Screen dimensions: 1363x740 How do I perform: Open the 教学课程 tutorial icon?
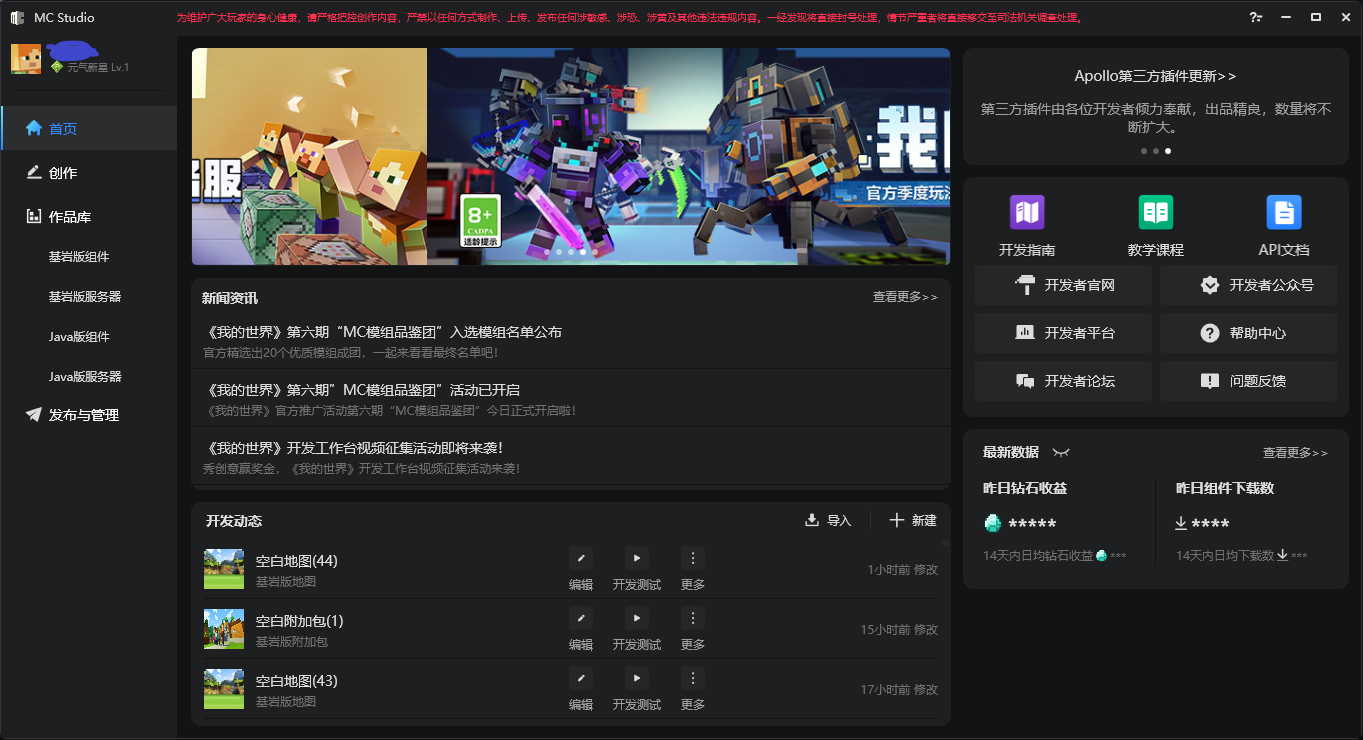click(x=1155, y=212)
